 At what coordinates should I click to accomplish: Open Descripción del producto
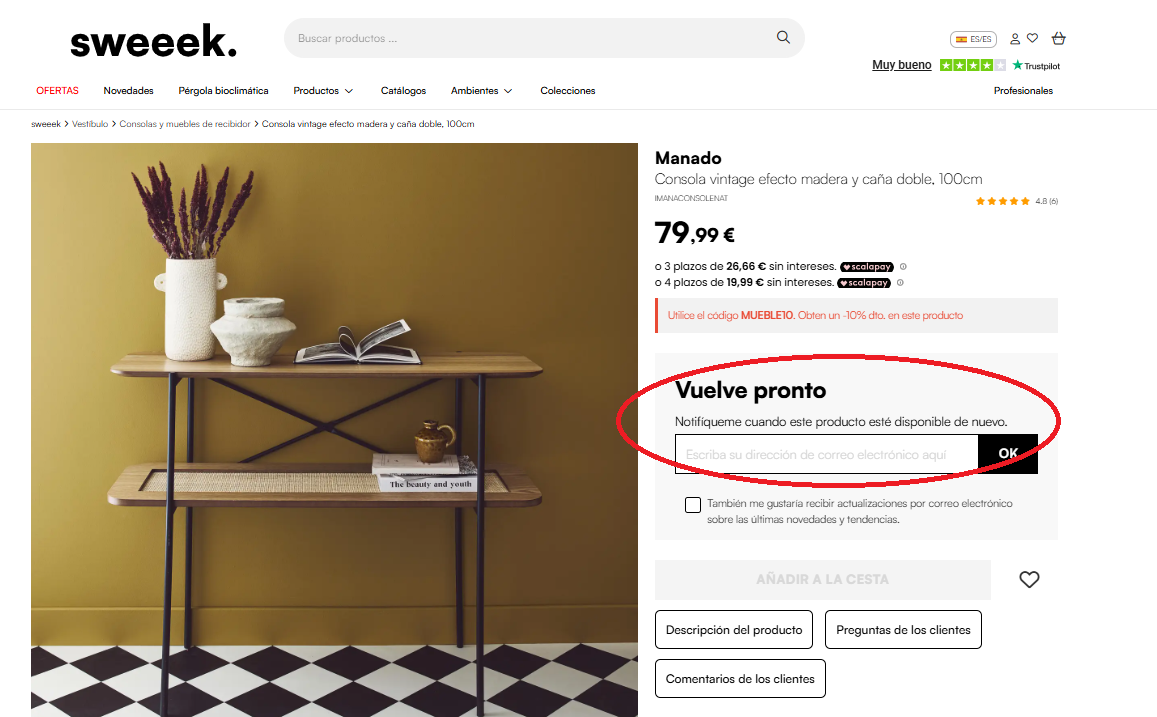click(733, 630)
